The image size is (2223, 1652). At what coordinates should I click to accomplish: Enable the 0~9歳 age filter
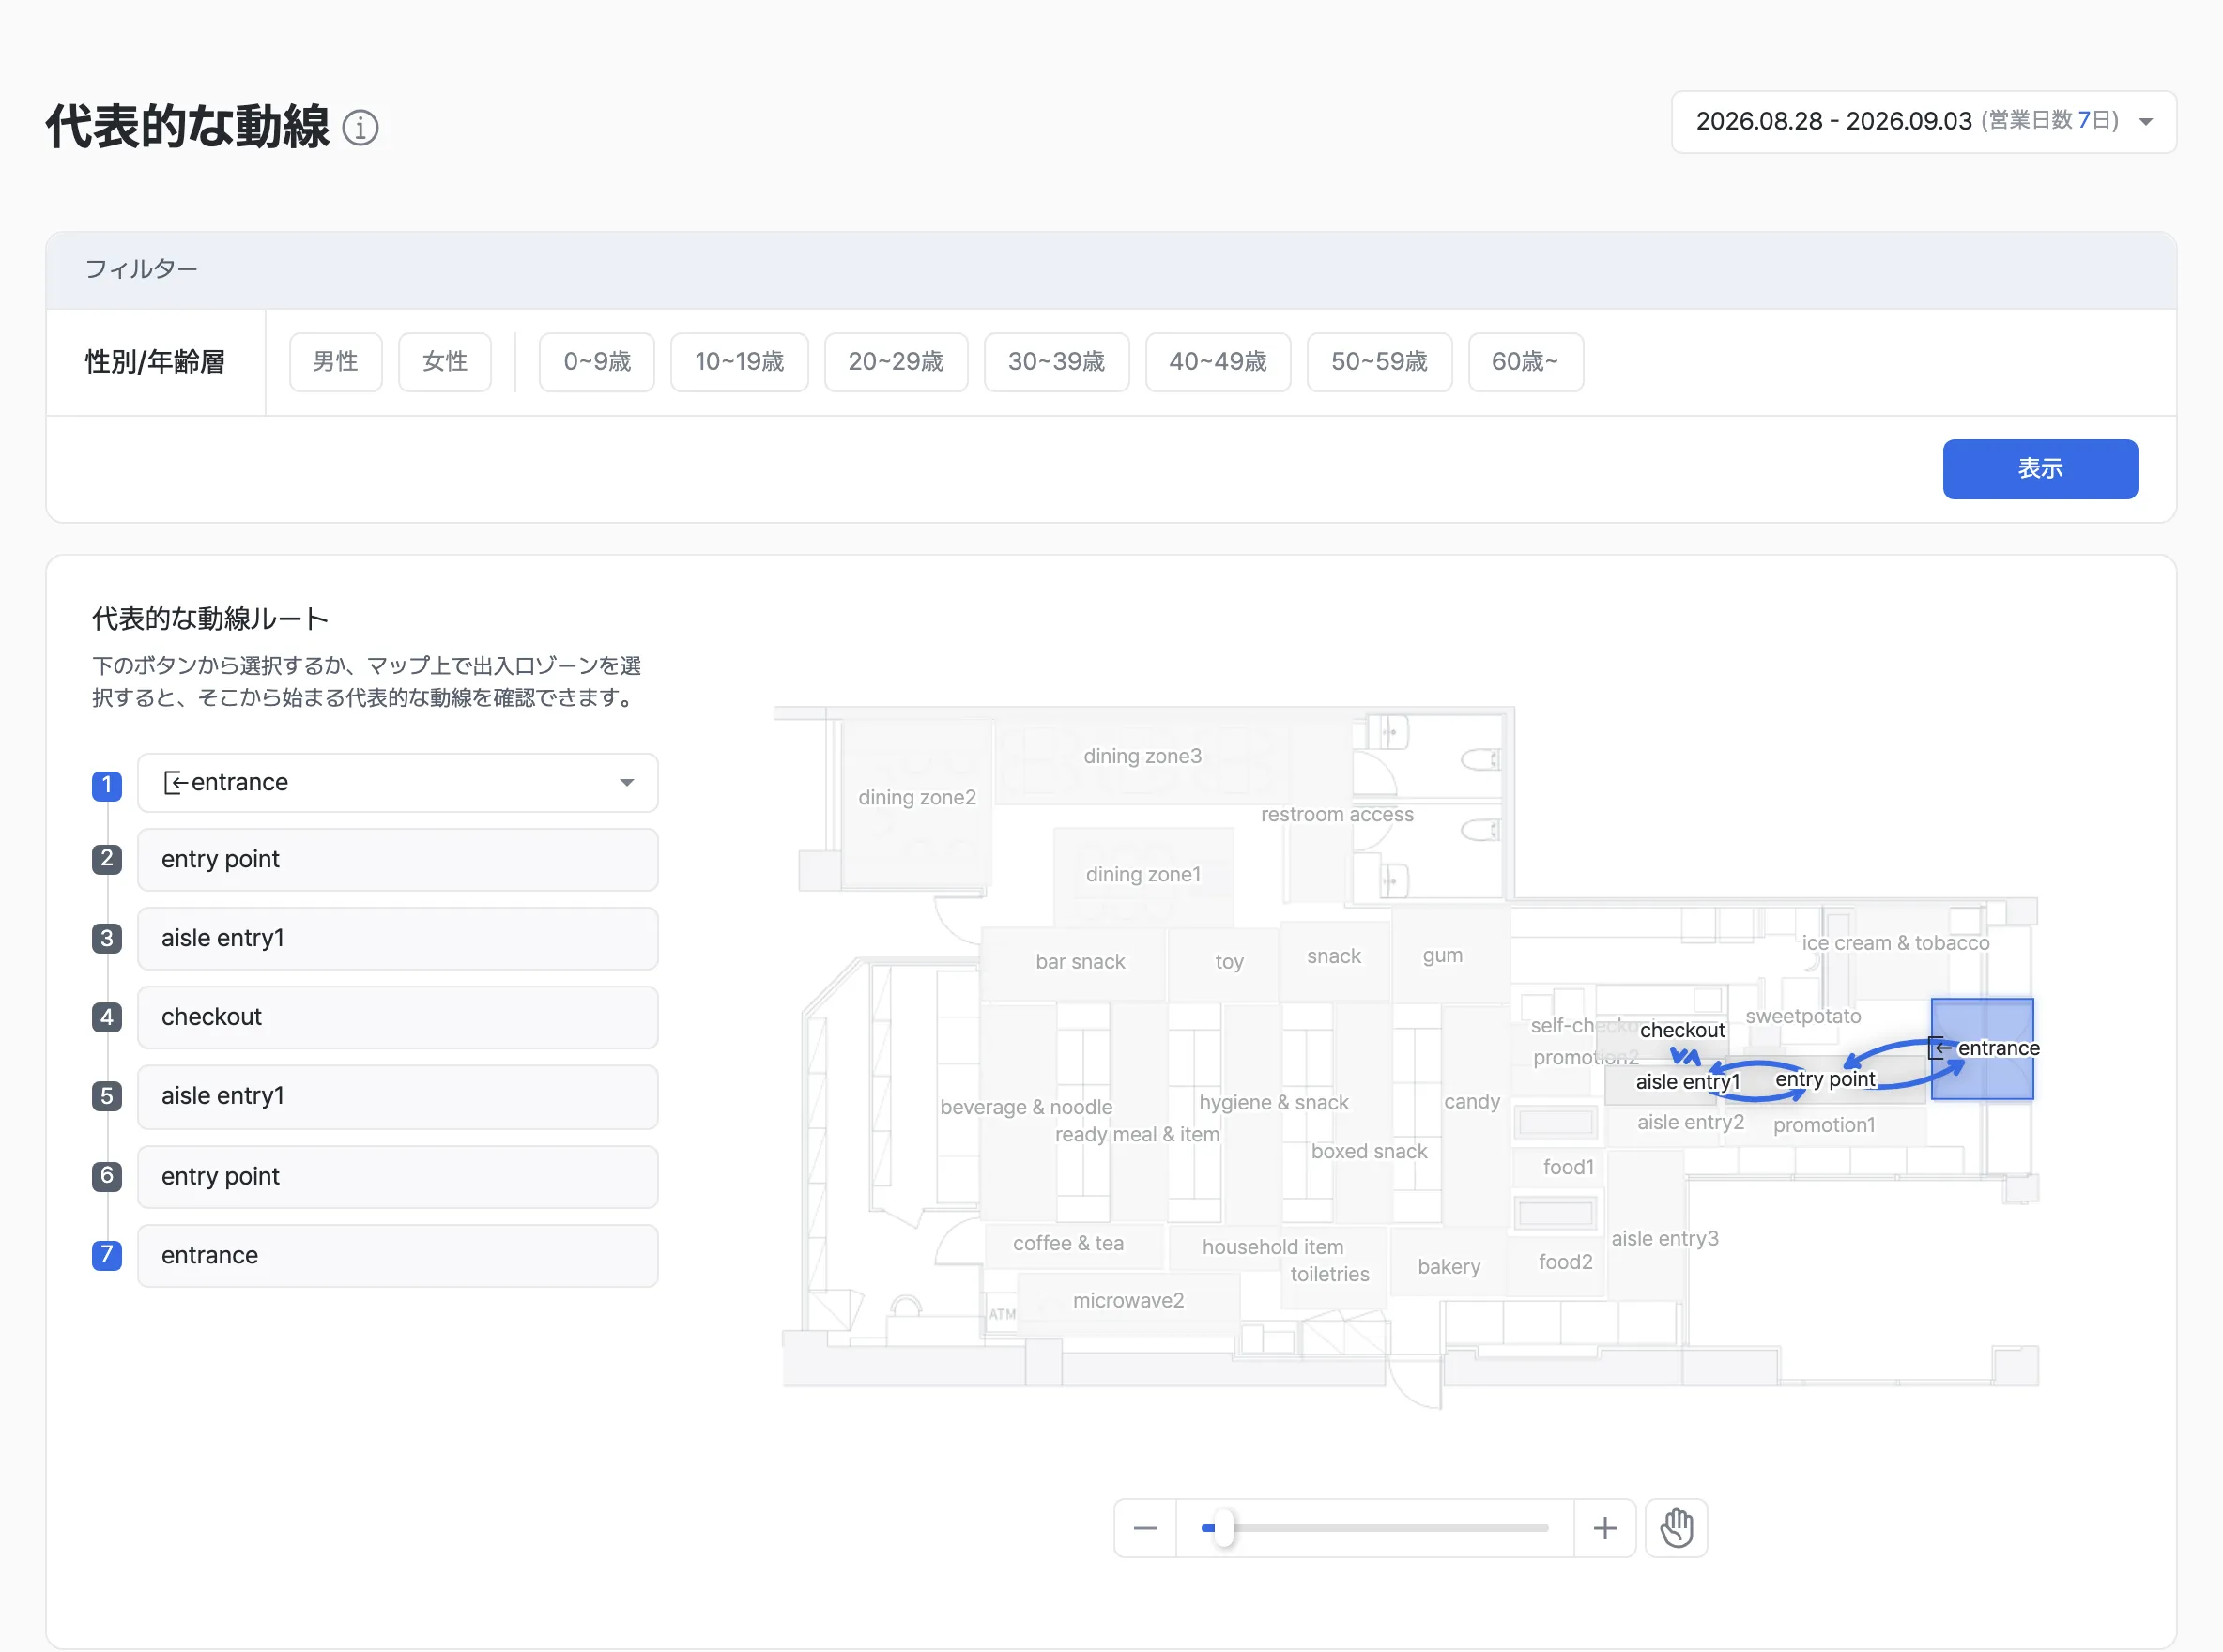point(596,361)
